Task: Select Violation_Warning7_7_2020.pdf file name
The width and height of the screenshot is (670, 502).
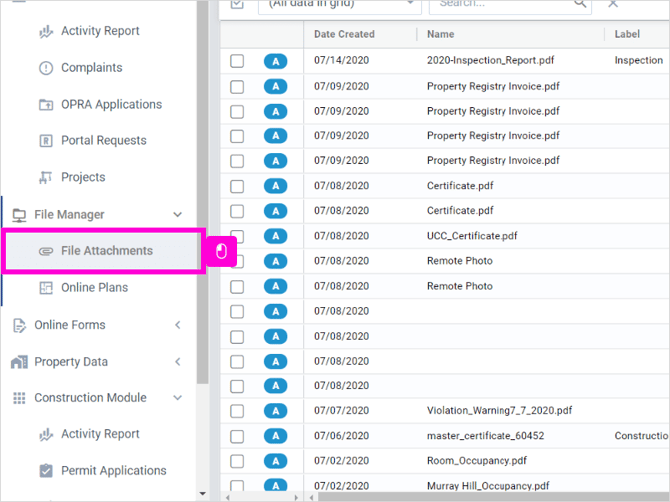Action: click(499, 411)
